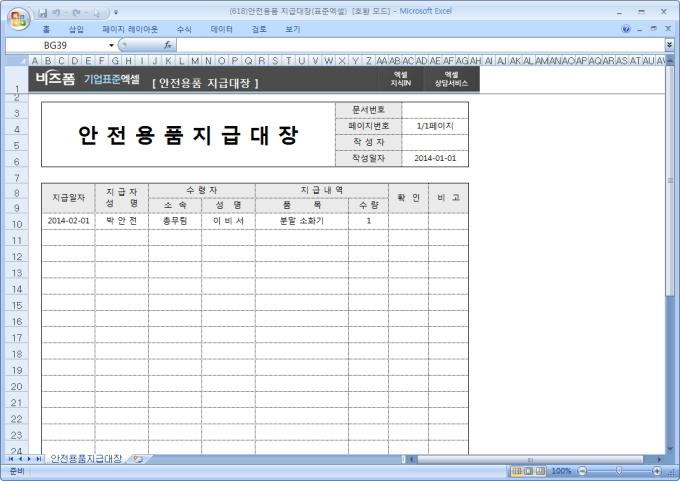Switch to Normal view in status bar
Screen dimensions: 680x481
(x=517, y=471)
